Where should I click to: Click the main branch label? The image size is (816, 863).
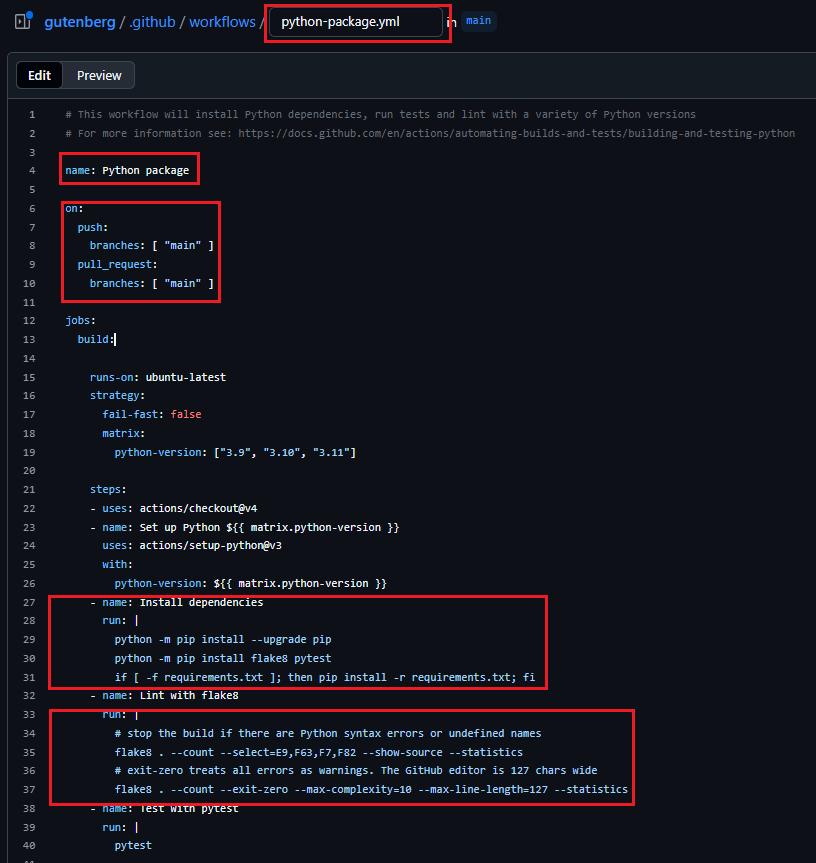pyautogui.click(x=478, y=21)
